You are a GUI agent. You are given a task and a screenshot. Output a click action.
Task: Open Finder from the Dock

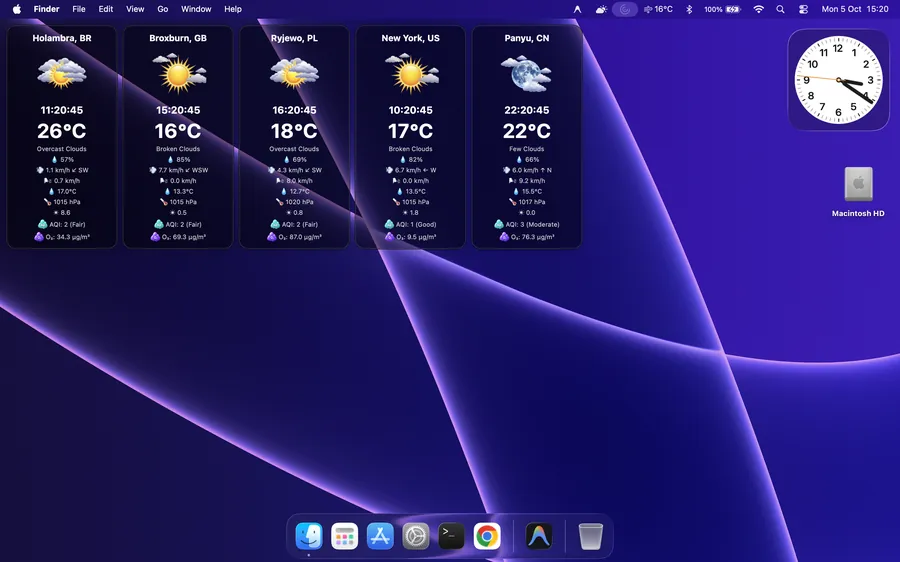point(309,536)
